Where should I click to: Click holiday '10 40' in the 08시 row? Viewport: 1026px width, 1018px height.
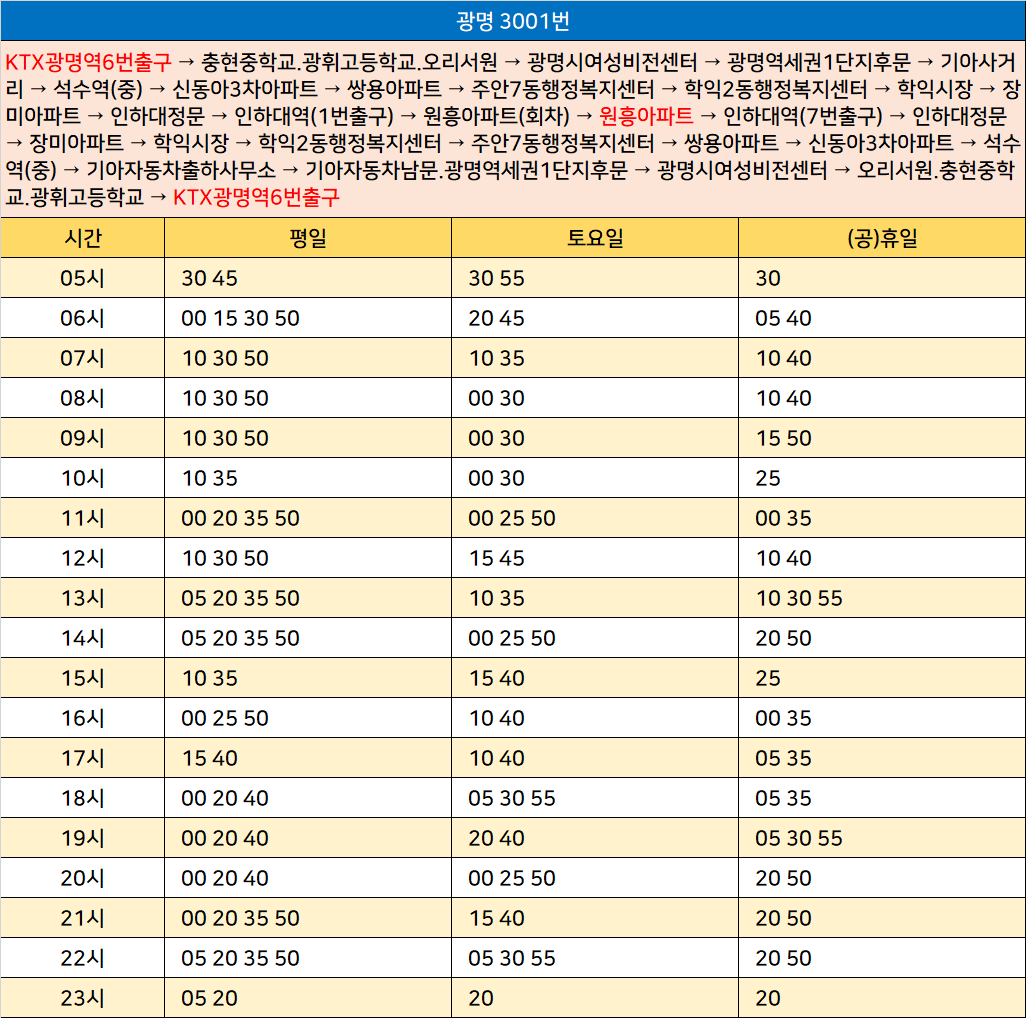pyautogui.click(x=783, y=398)
